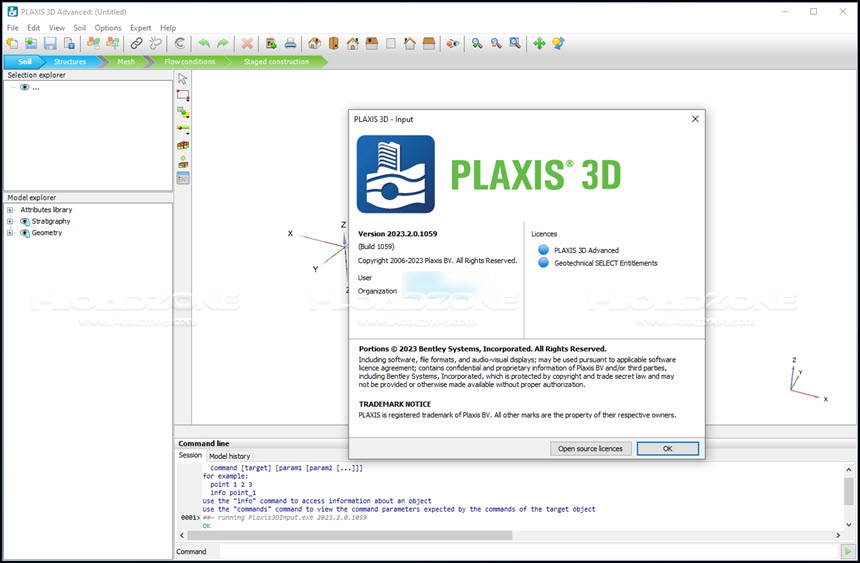Open the Soil menu
860x563 pixels.
click(80, 27)
